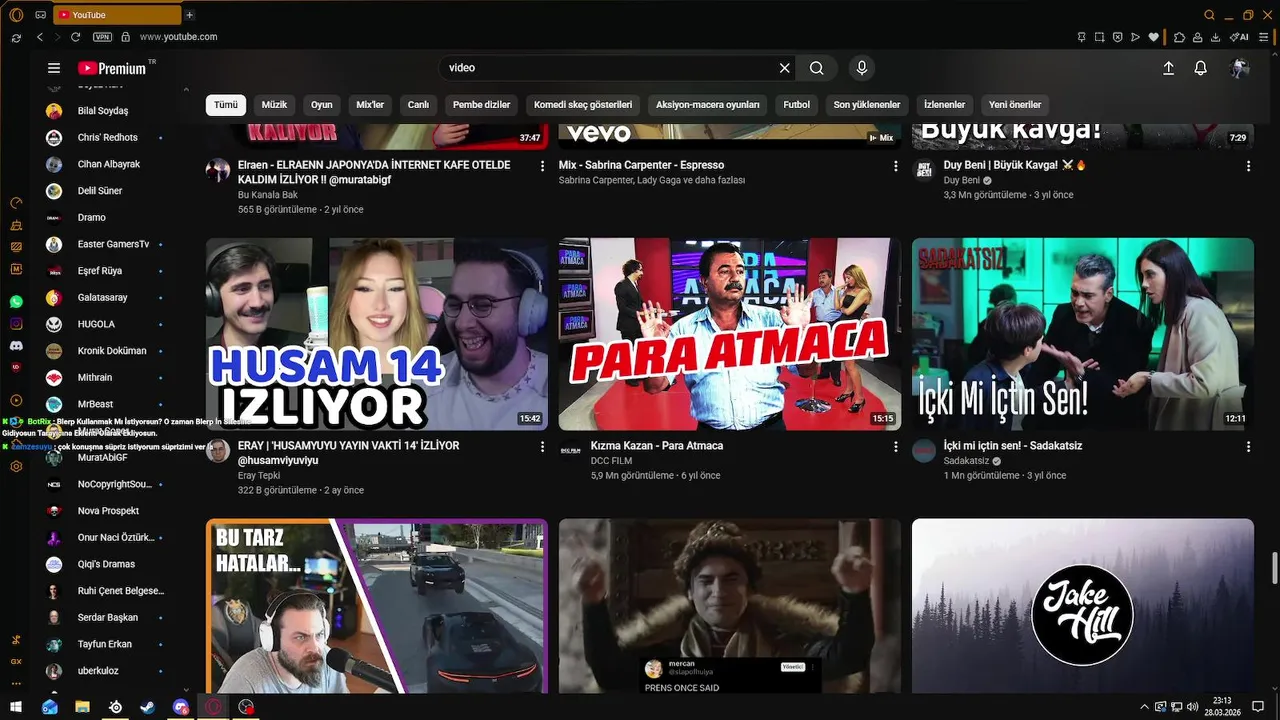Play the HUSAM 14 IZLIYOR thumbnail

(x=377, y=334)
